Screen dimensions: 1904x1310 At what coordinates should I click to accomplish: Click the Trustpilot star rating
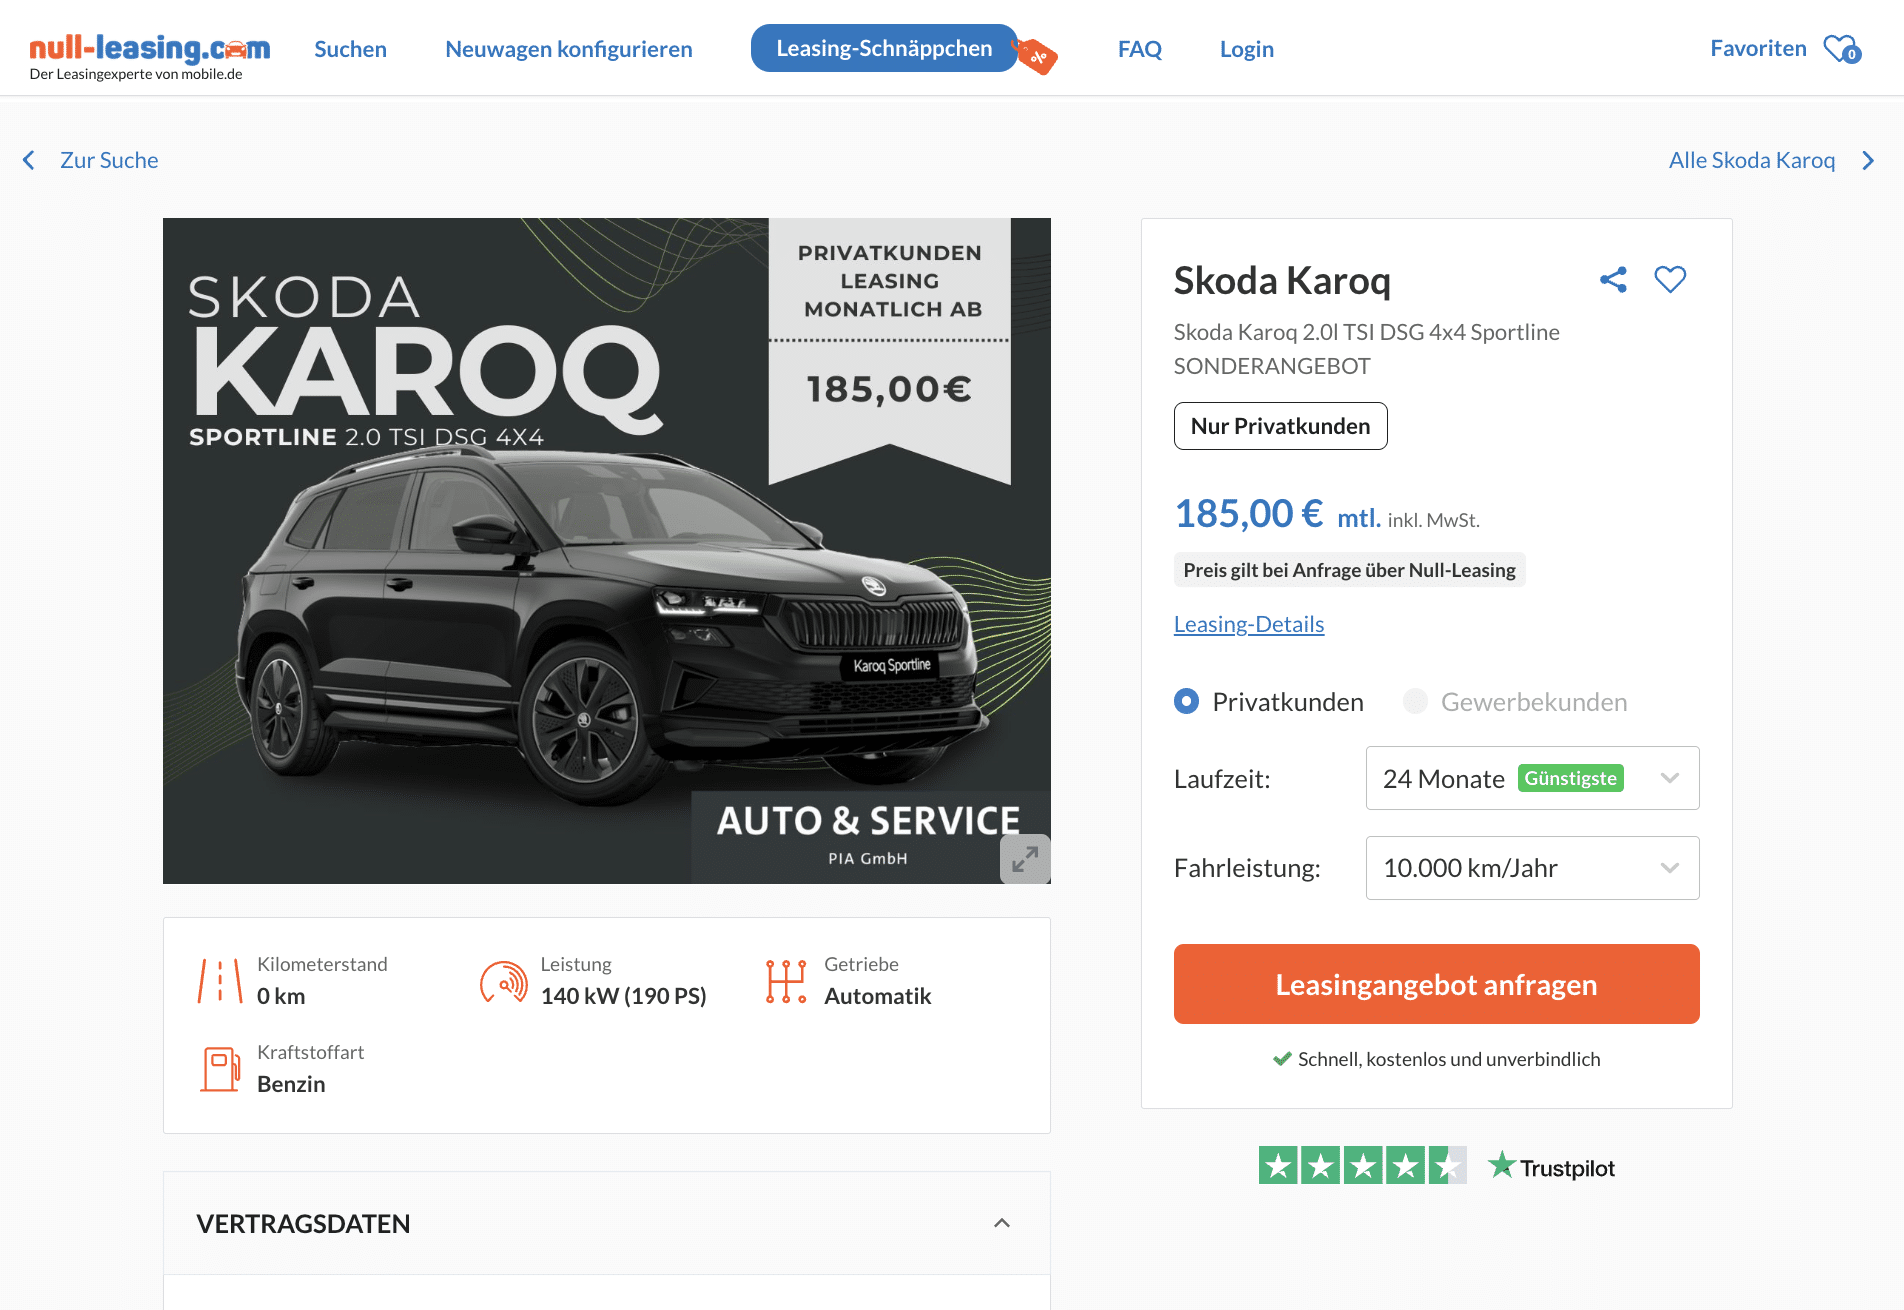click(x=1362, y=1166)
